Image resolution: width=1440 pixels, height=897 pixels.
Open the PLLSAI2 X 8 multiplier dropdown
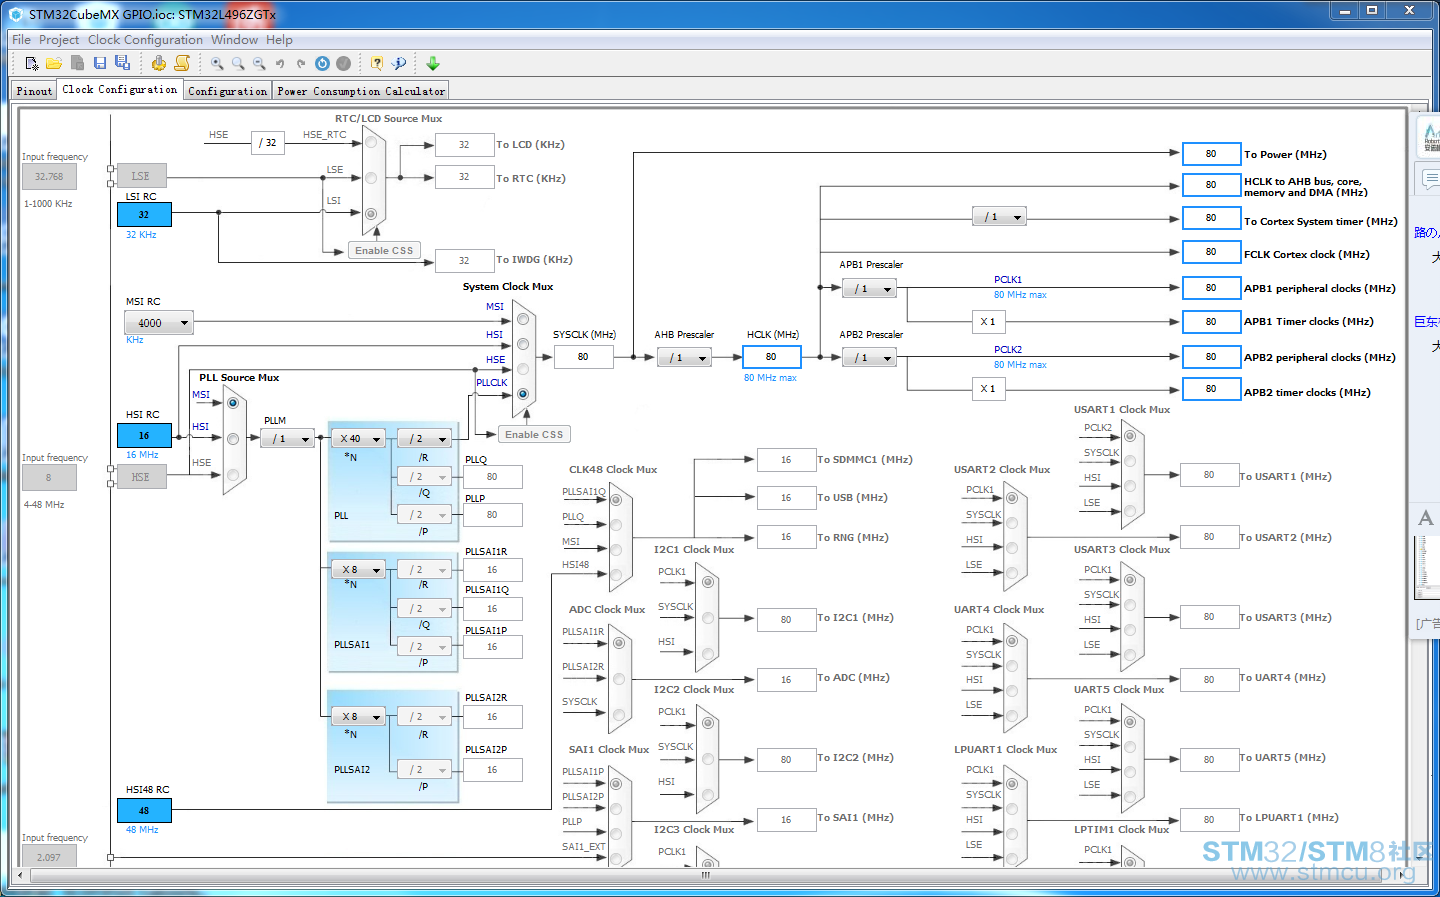tap(359, 717)
